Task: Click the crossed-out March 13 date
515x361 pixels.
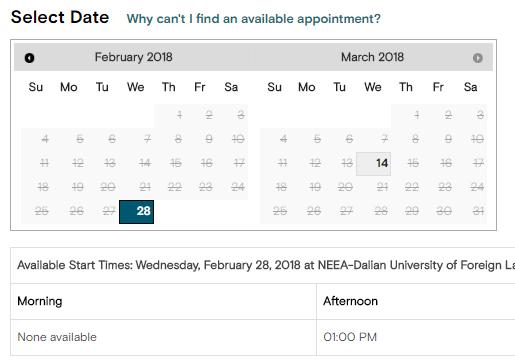Action: [x=347, y=163]
